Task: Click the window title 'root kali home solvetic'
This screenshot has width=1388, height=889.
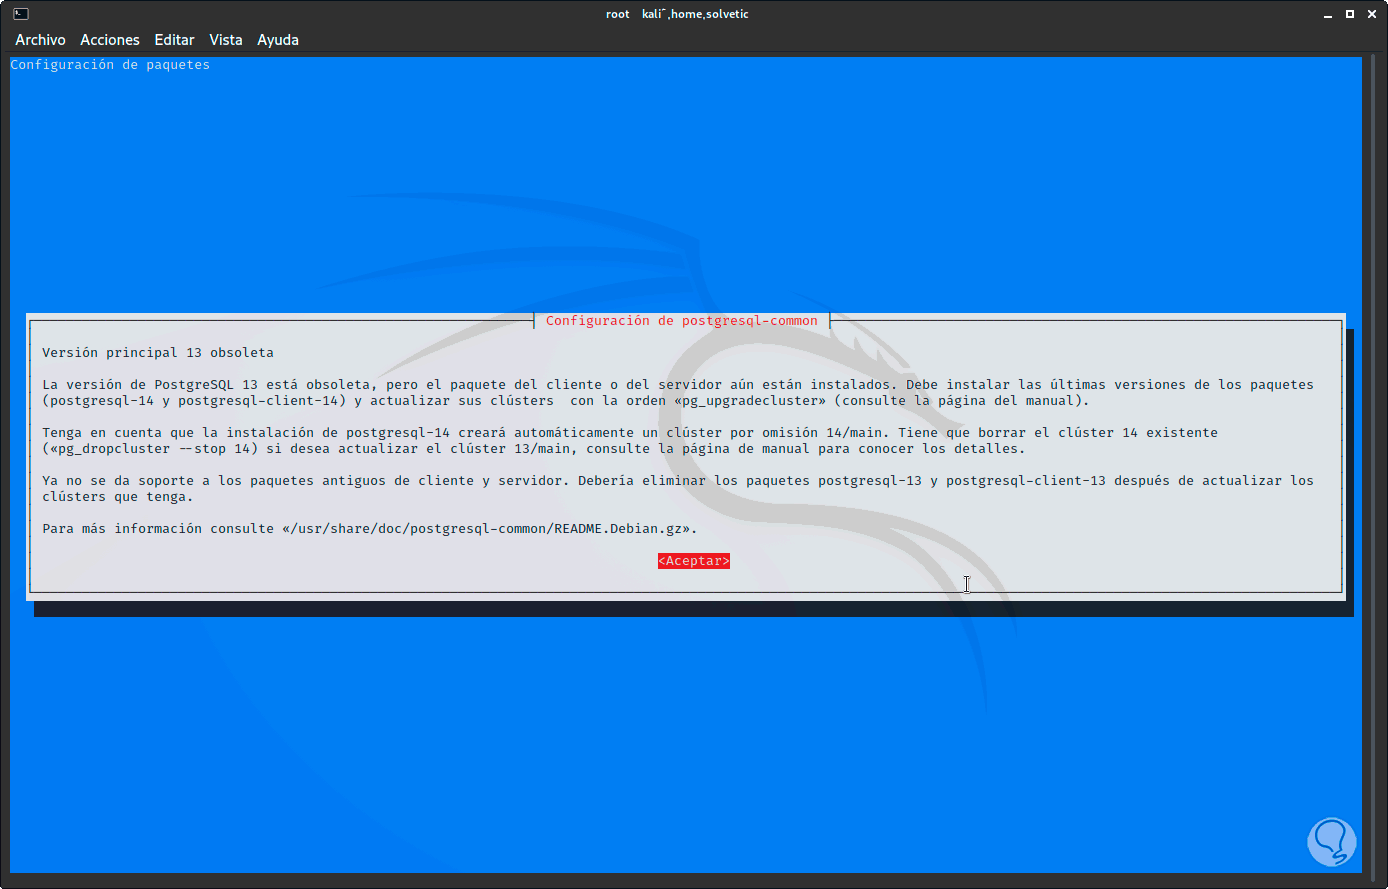Action: point(677,14)
